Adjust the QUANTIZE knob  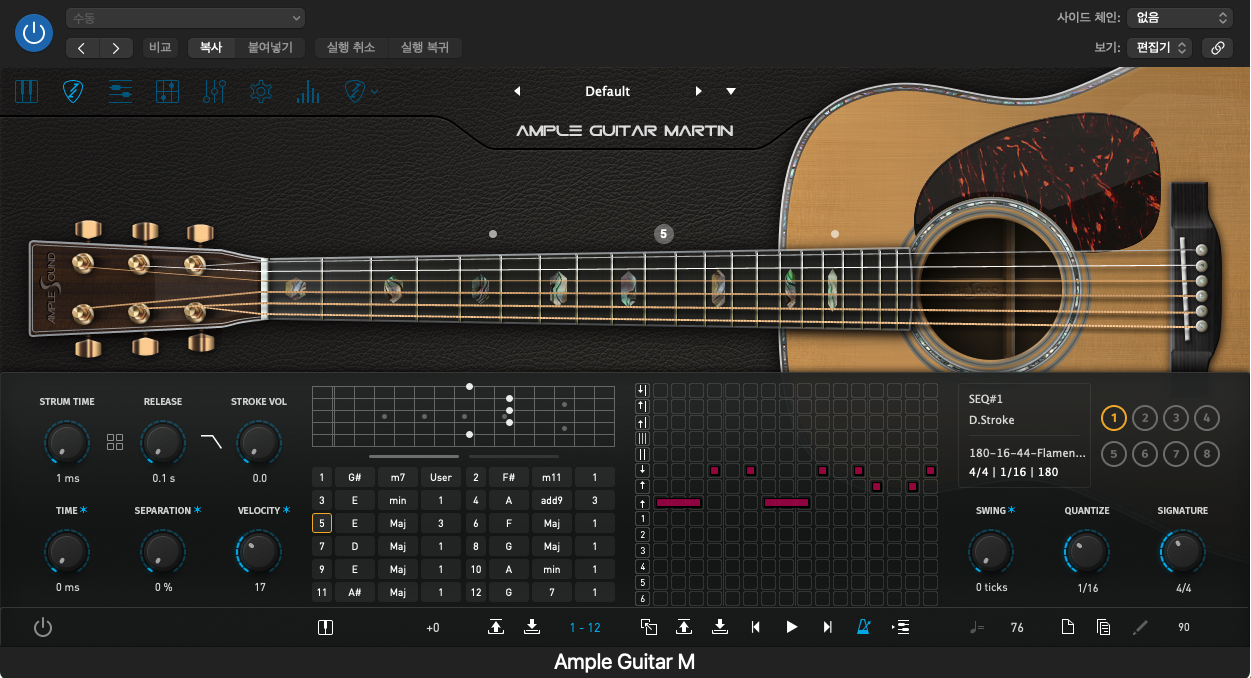click(x=1087, y=551)
